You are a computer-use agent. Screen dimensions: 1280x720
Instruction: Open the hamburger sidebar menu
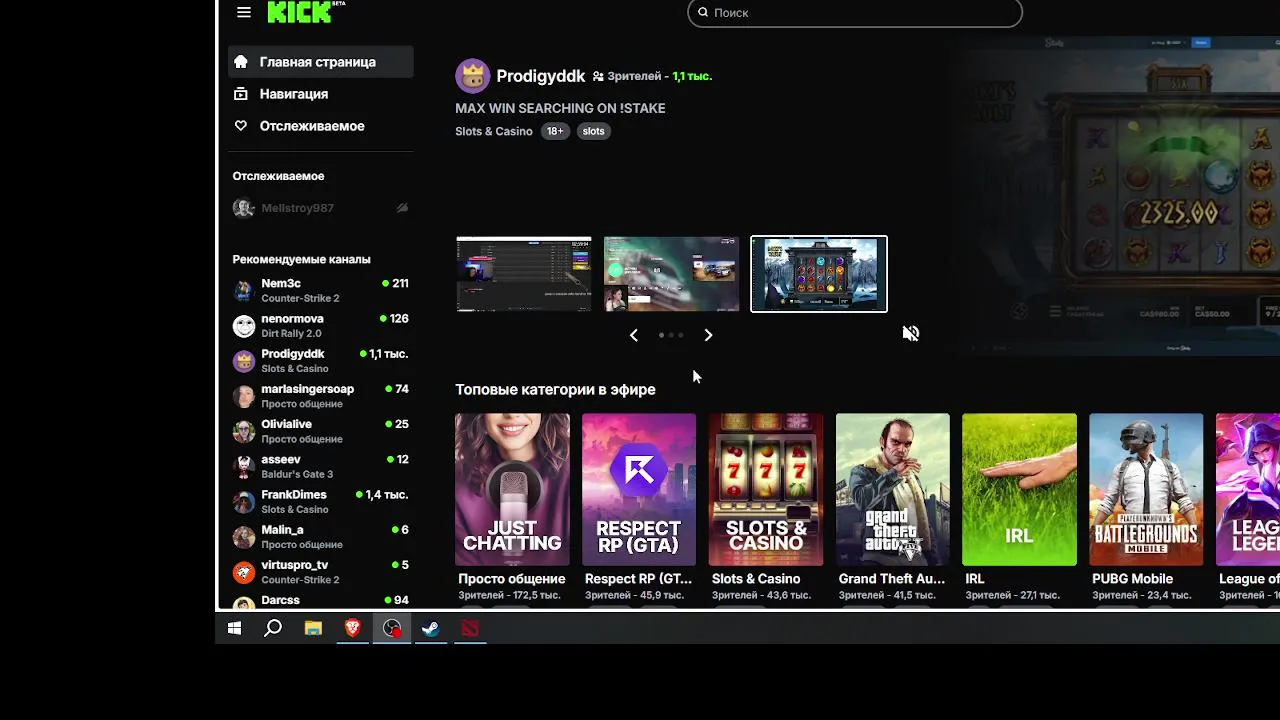(244, 12)
